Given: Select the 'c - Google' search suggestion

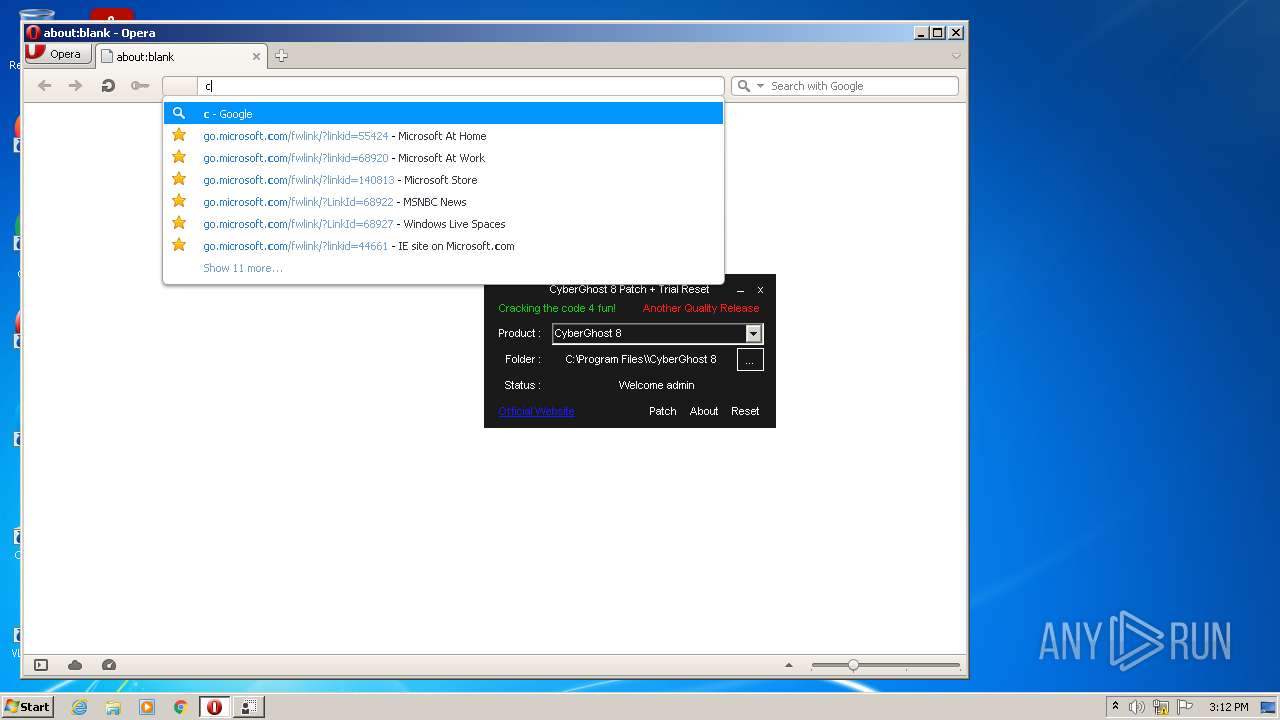Looking at the screenshot, I should pyautogui.click(x=443, y=114).
